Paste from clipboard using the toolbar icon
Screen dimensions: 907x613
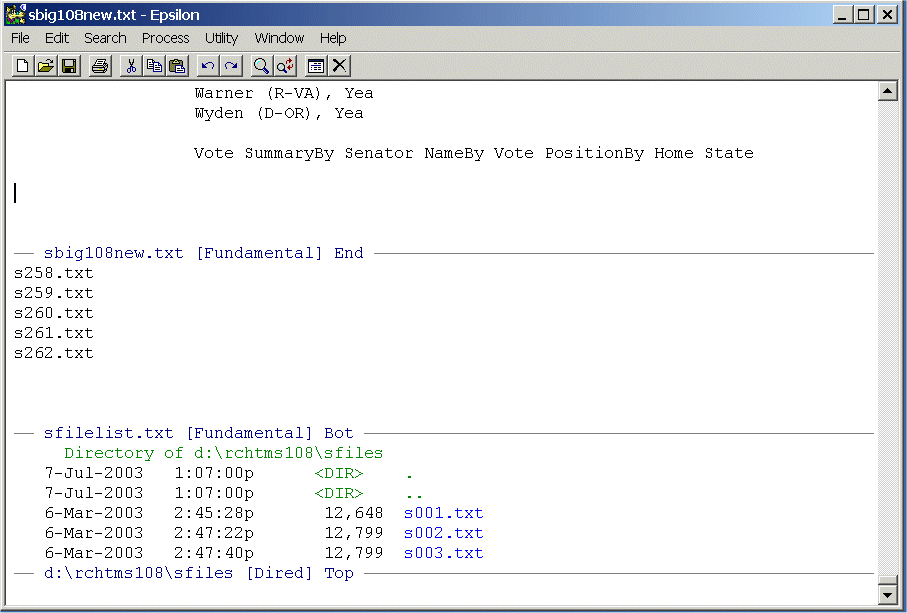click(x=177, y=66)
